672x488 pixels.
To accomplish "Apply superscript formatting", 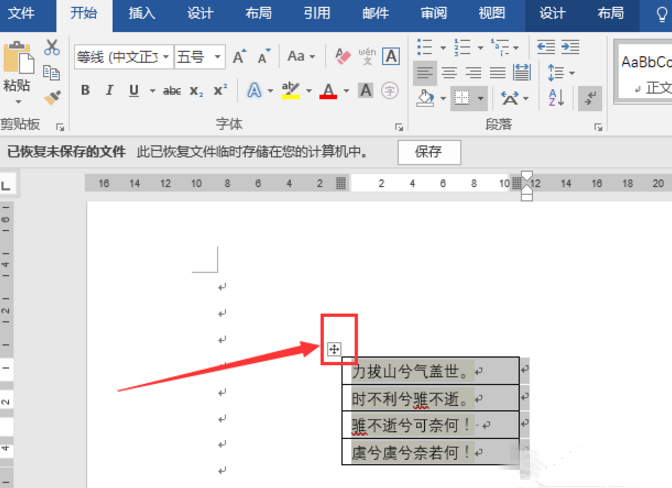I will coord(220,90).
